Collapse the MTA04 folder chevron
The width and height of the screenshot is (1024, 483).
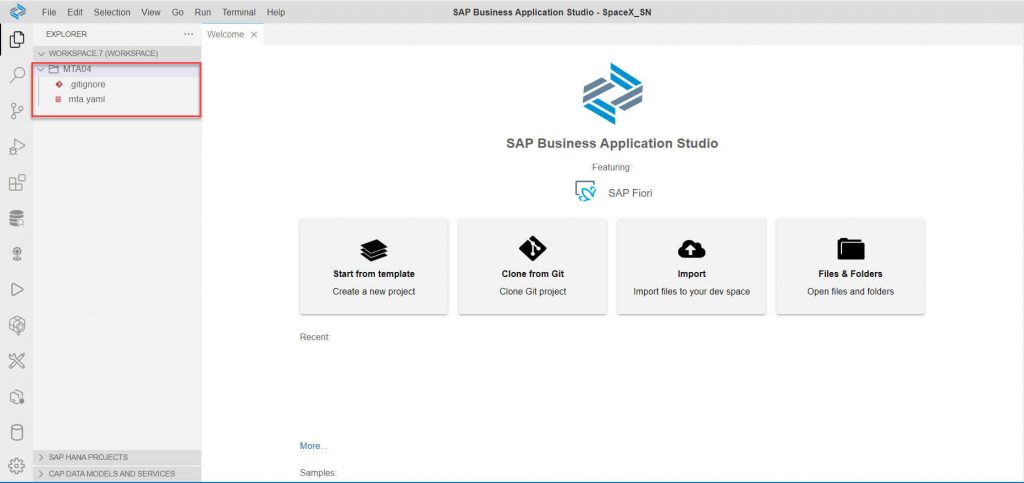(41, 69)
